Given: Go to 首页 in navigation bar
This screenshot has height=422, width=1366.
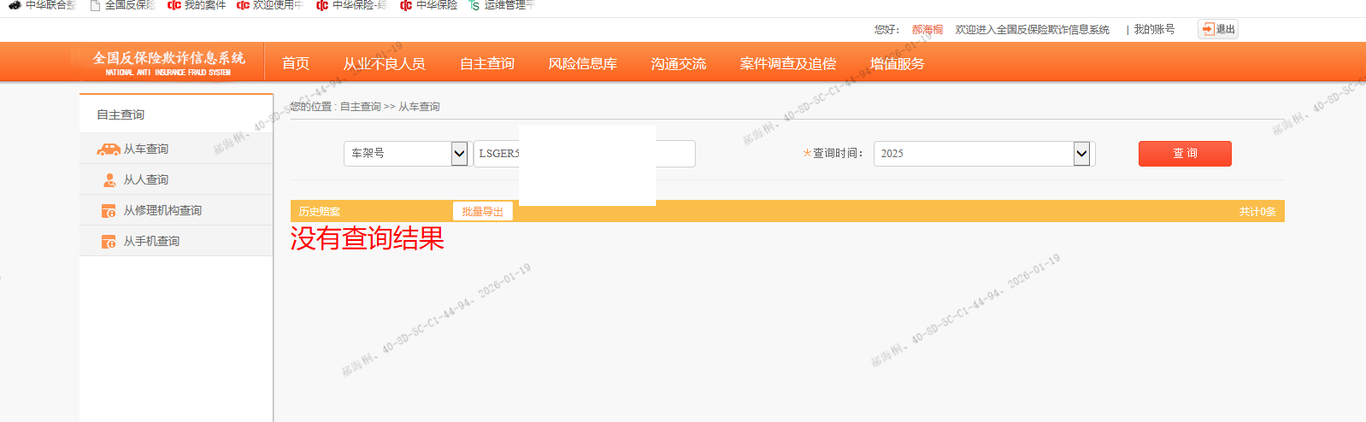Looking at the screenshot, I should [295, 64].
